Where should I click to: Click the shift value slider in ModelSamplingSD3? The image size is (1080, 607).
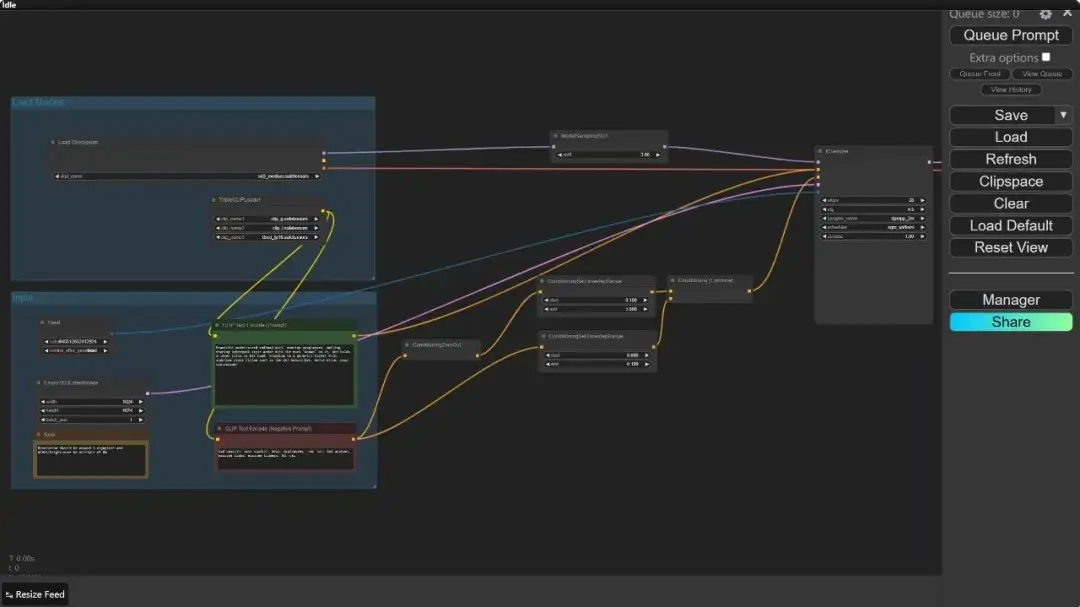coord(608,155)
